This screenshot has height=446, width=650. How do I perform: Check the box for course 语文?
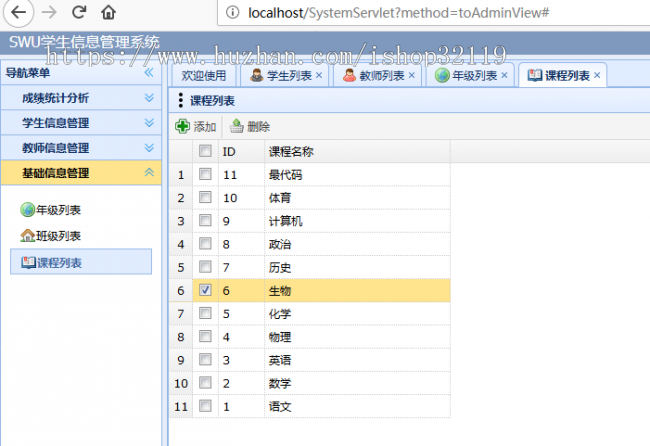(205, 406)
